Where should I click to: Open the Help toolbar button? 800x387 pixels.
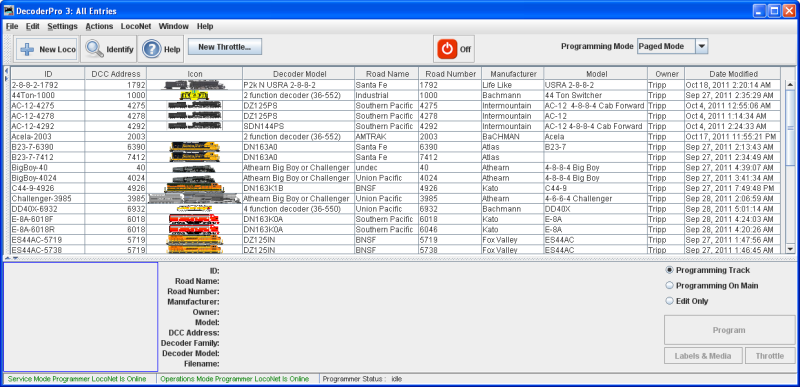pos(161,49)
